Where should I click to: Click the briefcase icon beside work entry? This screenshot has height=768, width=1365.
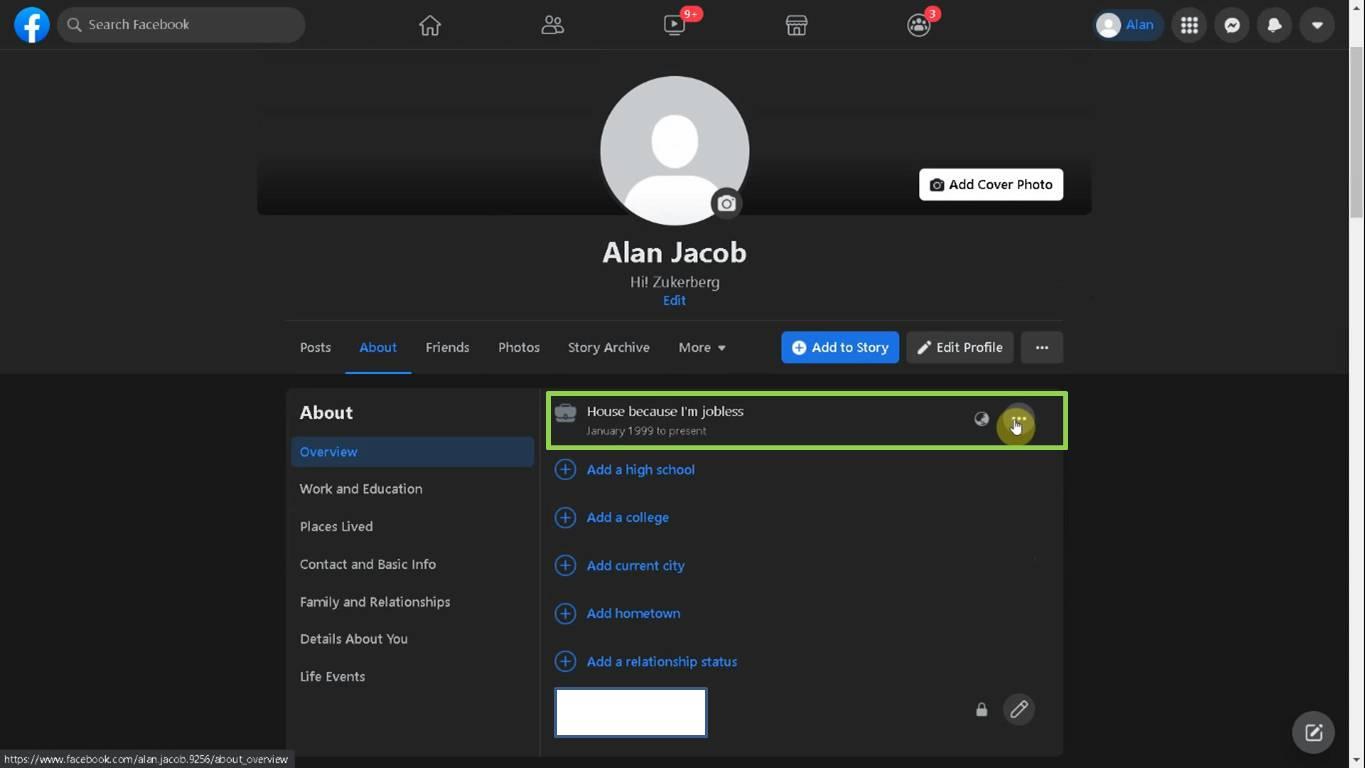[565, 414]
